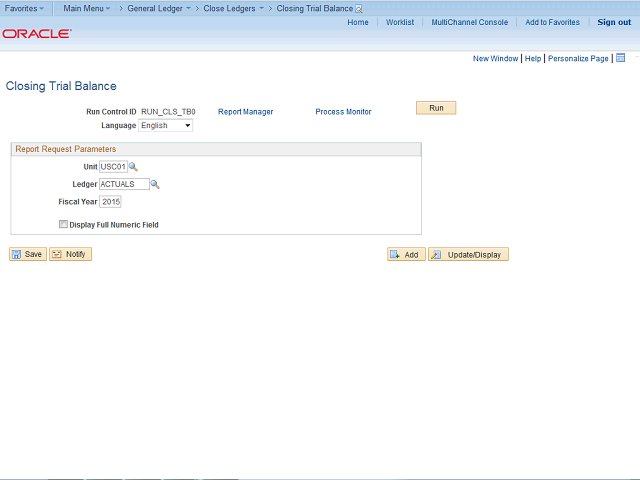Click the Closing Trial Balance page title
Viewport: 640px width, 480px height.
pos(61,86)
